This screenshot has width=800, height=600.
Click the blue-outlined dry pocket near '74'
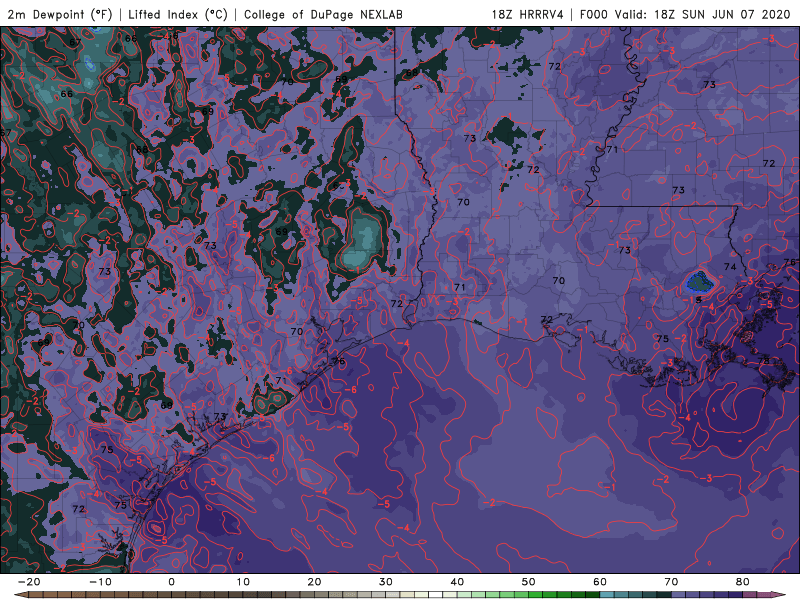[x=698, y=283]
